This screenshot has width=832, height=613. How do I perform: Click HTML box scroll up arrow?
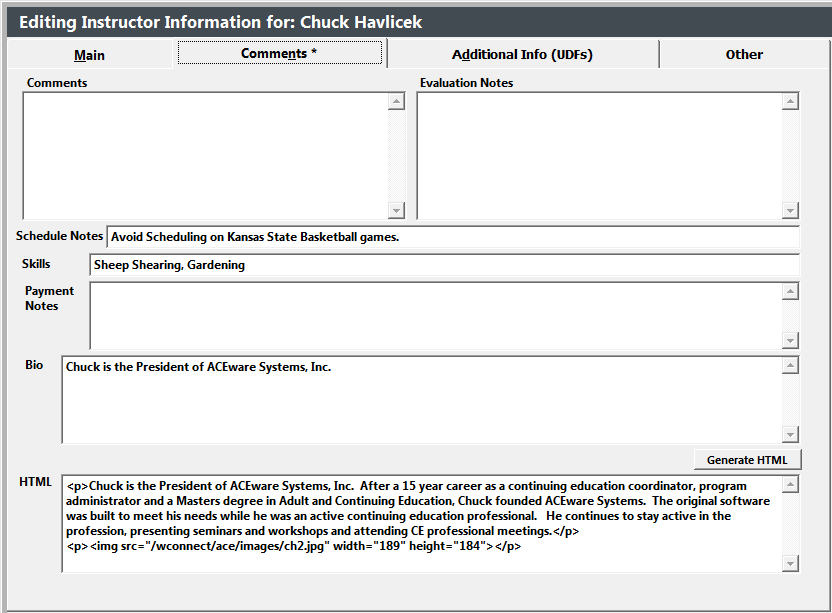tap(790, 484)
